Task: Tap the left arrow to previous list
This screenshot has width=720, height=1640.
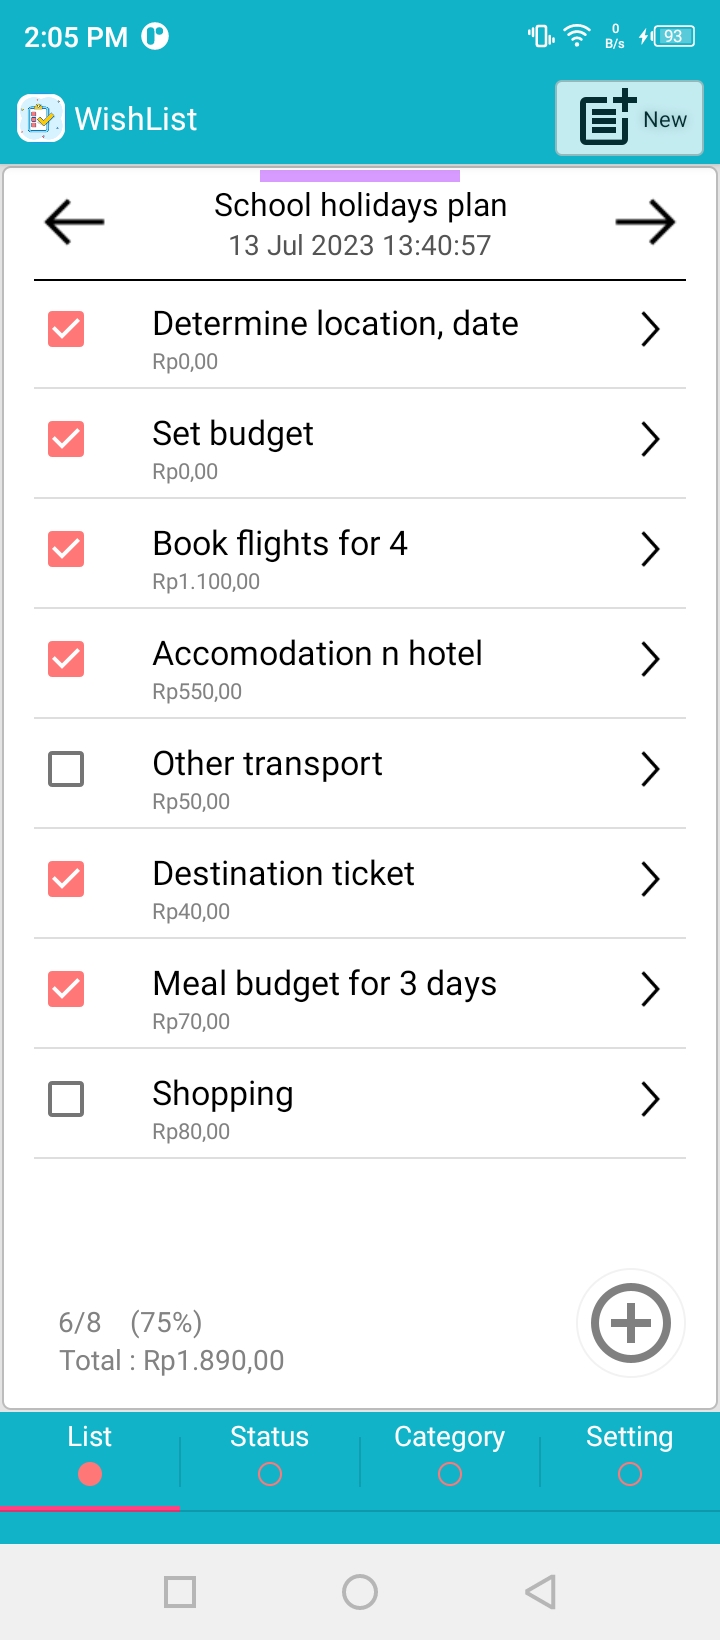Action: pyautogui.click(x=74, y=222)
